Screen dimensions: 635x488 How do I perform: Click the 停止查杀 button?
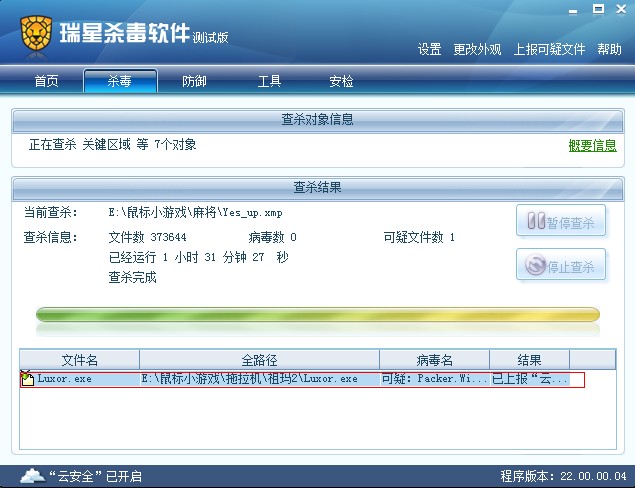561,264
